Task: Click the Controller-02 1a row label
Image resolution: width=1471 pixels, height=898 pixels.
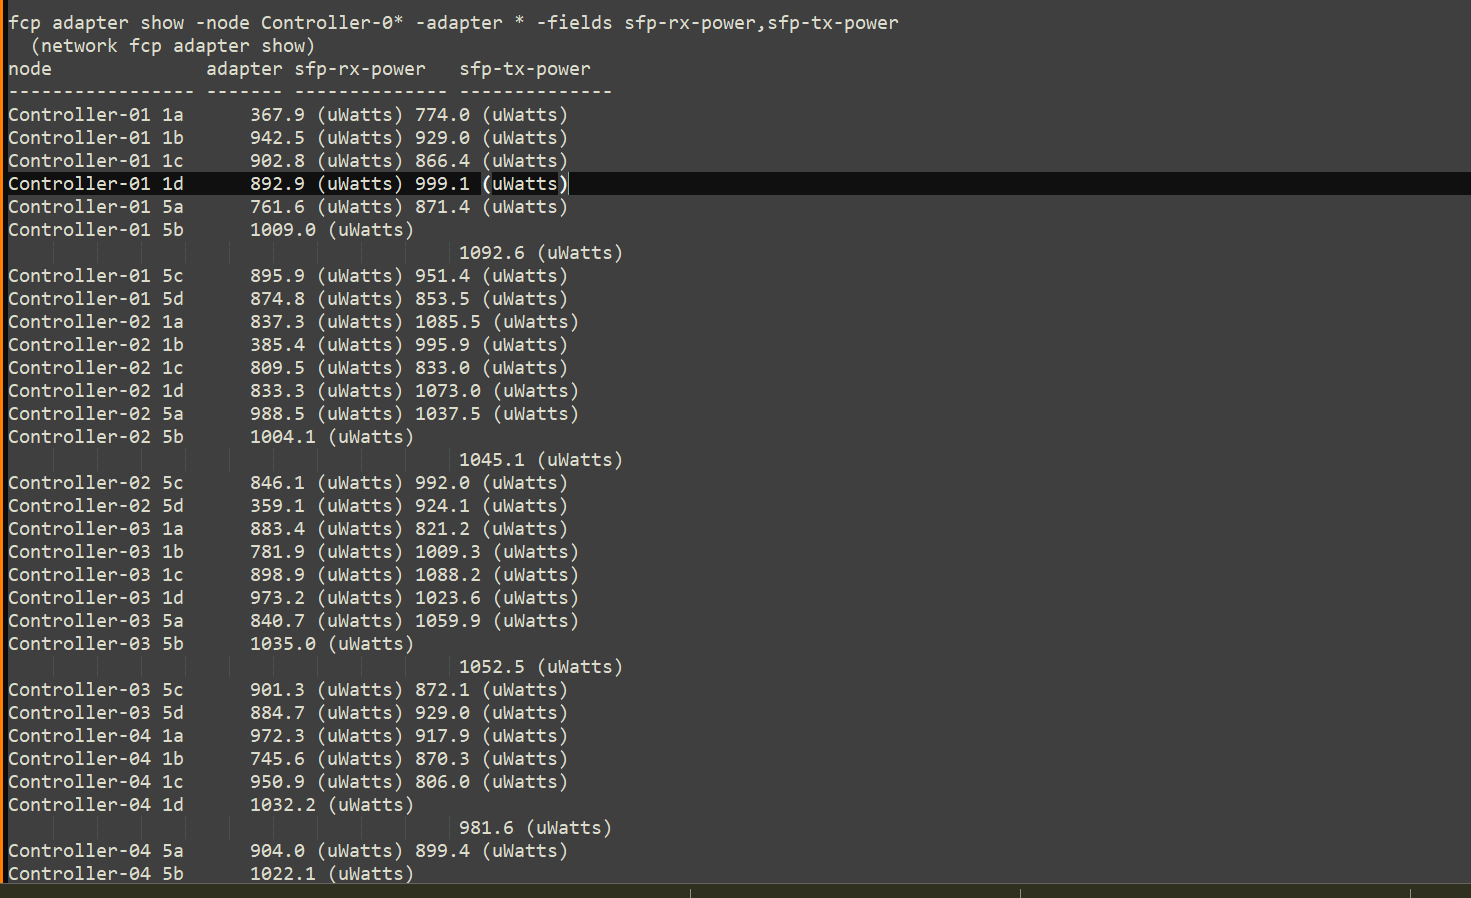Action: pyautogui.click(x=95, y=322)
